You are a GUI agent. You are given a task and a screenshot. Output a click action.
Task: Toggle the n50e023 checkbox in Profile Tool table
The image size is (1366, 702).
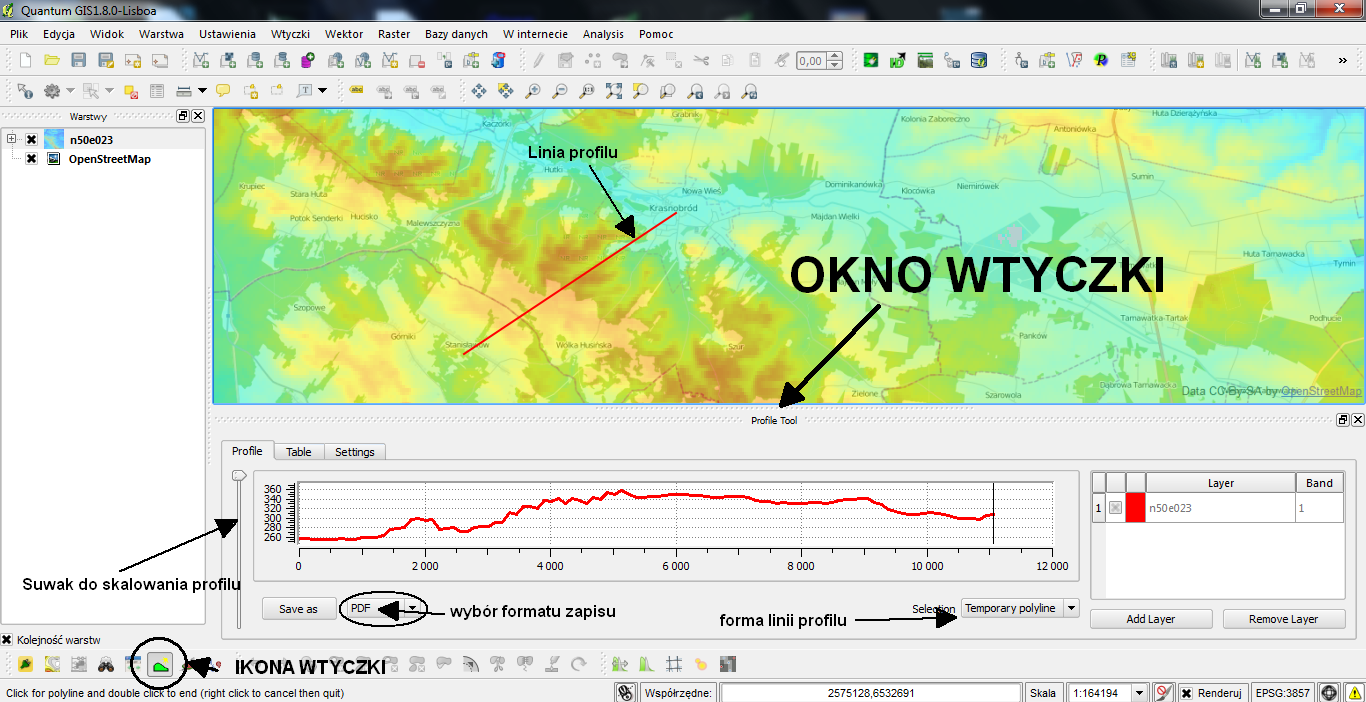point(1115,508)
